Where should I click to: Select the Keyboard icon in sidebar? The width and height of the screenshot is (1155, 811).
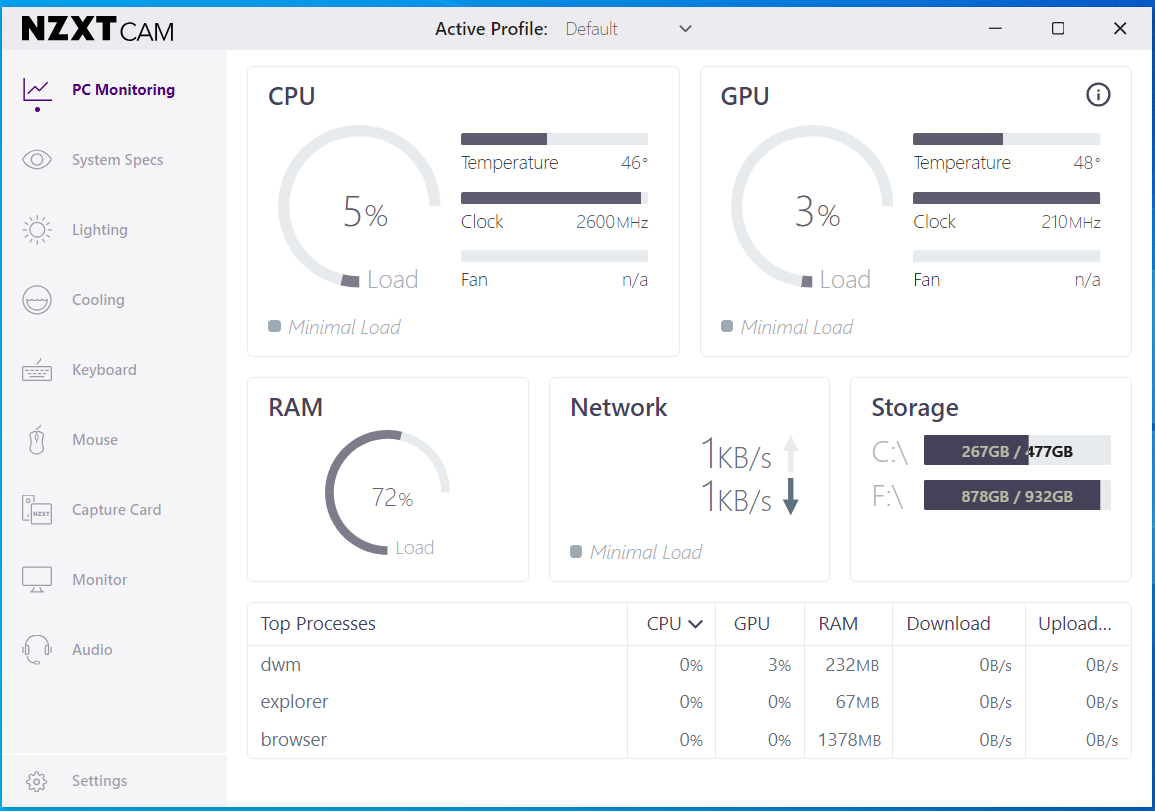point(37,370)
